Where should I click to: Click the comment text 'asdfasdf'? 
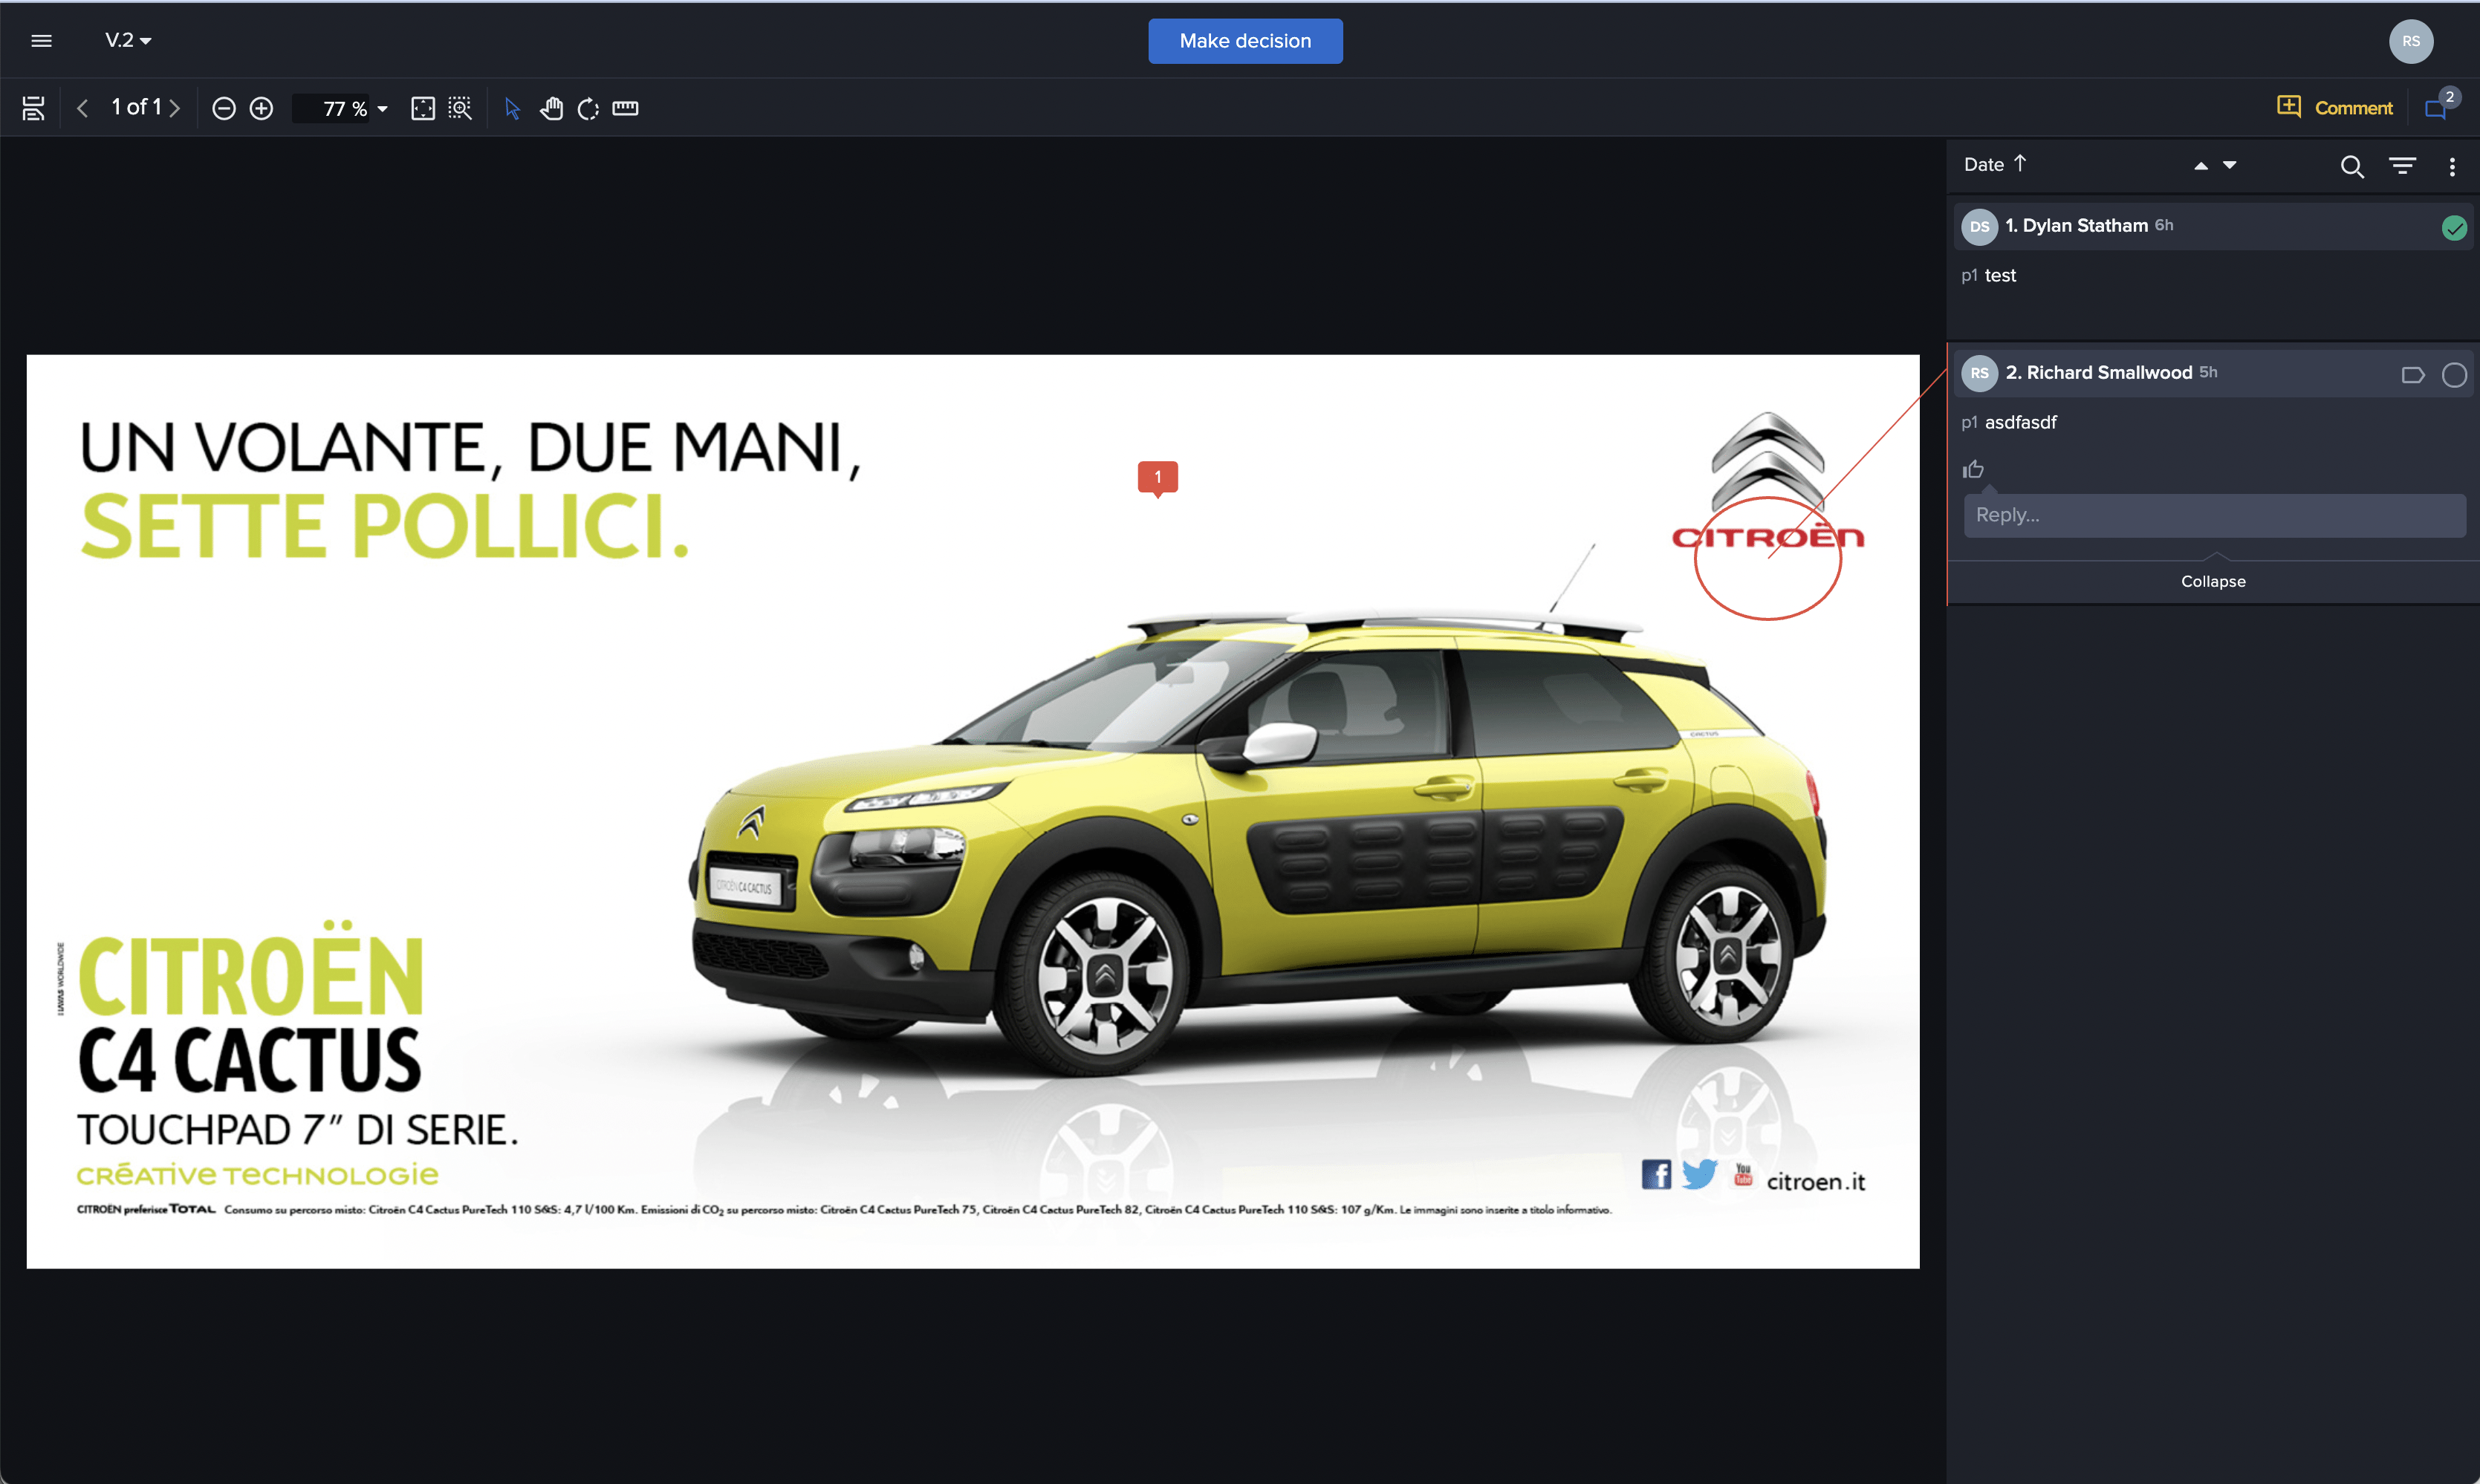(2021, 422)
